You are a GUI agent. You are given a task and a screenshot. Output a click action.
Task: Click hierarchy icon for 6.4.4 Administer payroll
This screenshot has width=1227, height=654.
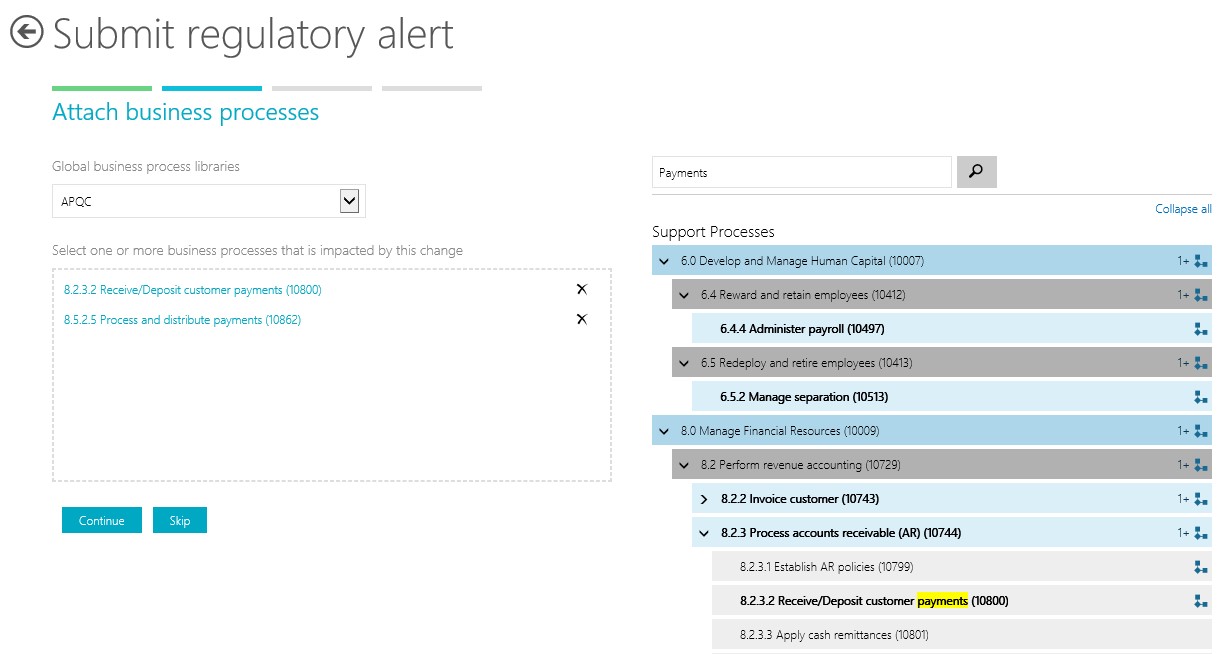point(1201,329)
